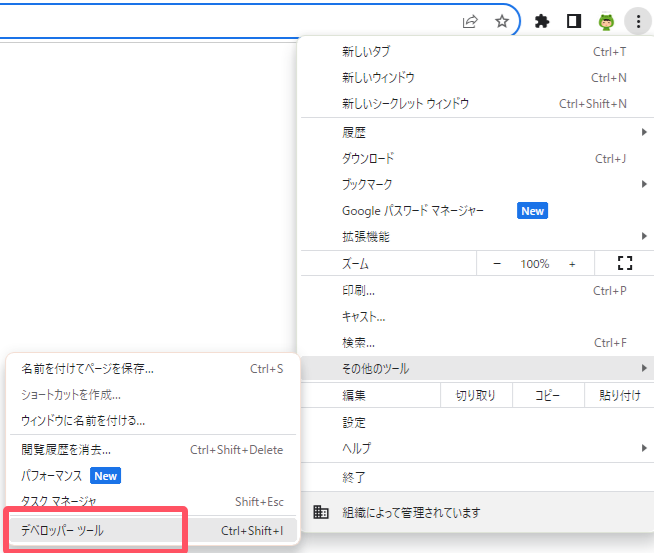Expand the 拡張機能 submenu
The image size is (654, 553).
click(x=477, y=236)
